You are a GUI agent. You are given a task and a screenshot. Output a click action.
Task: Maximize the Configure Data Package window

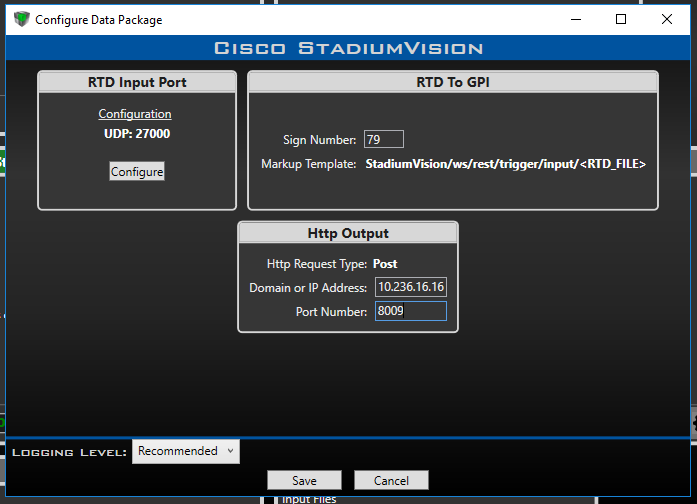(621, 19)
